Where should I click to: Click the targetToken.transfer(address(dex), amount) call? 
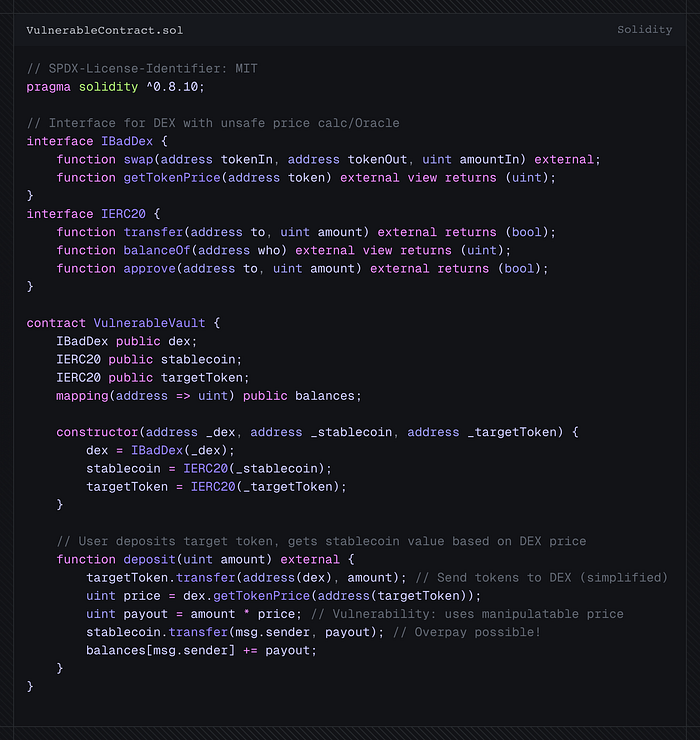click(246, 578)
